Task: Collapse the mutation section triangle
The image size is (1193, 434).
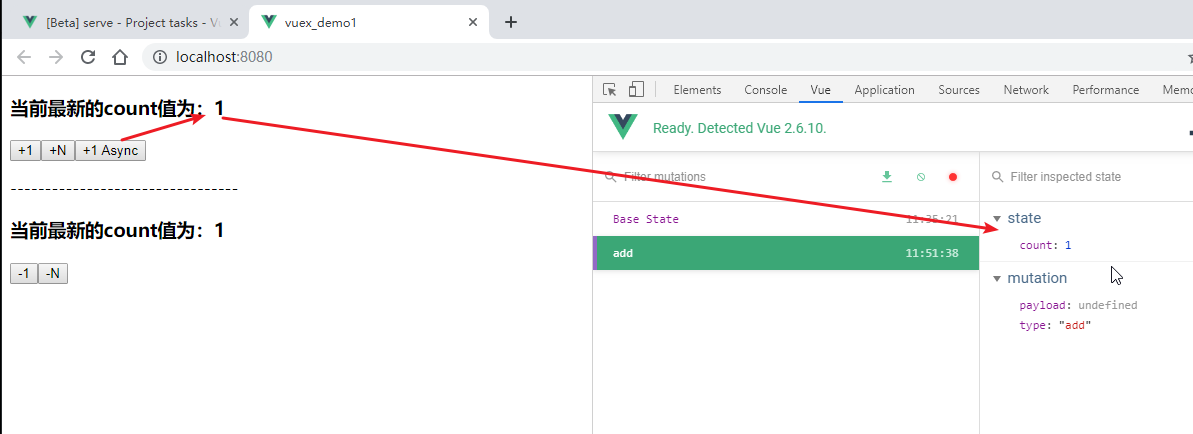Action: [997, 279]
